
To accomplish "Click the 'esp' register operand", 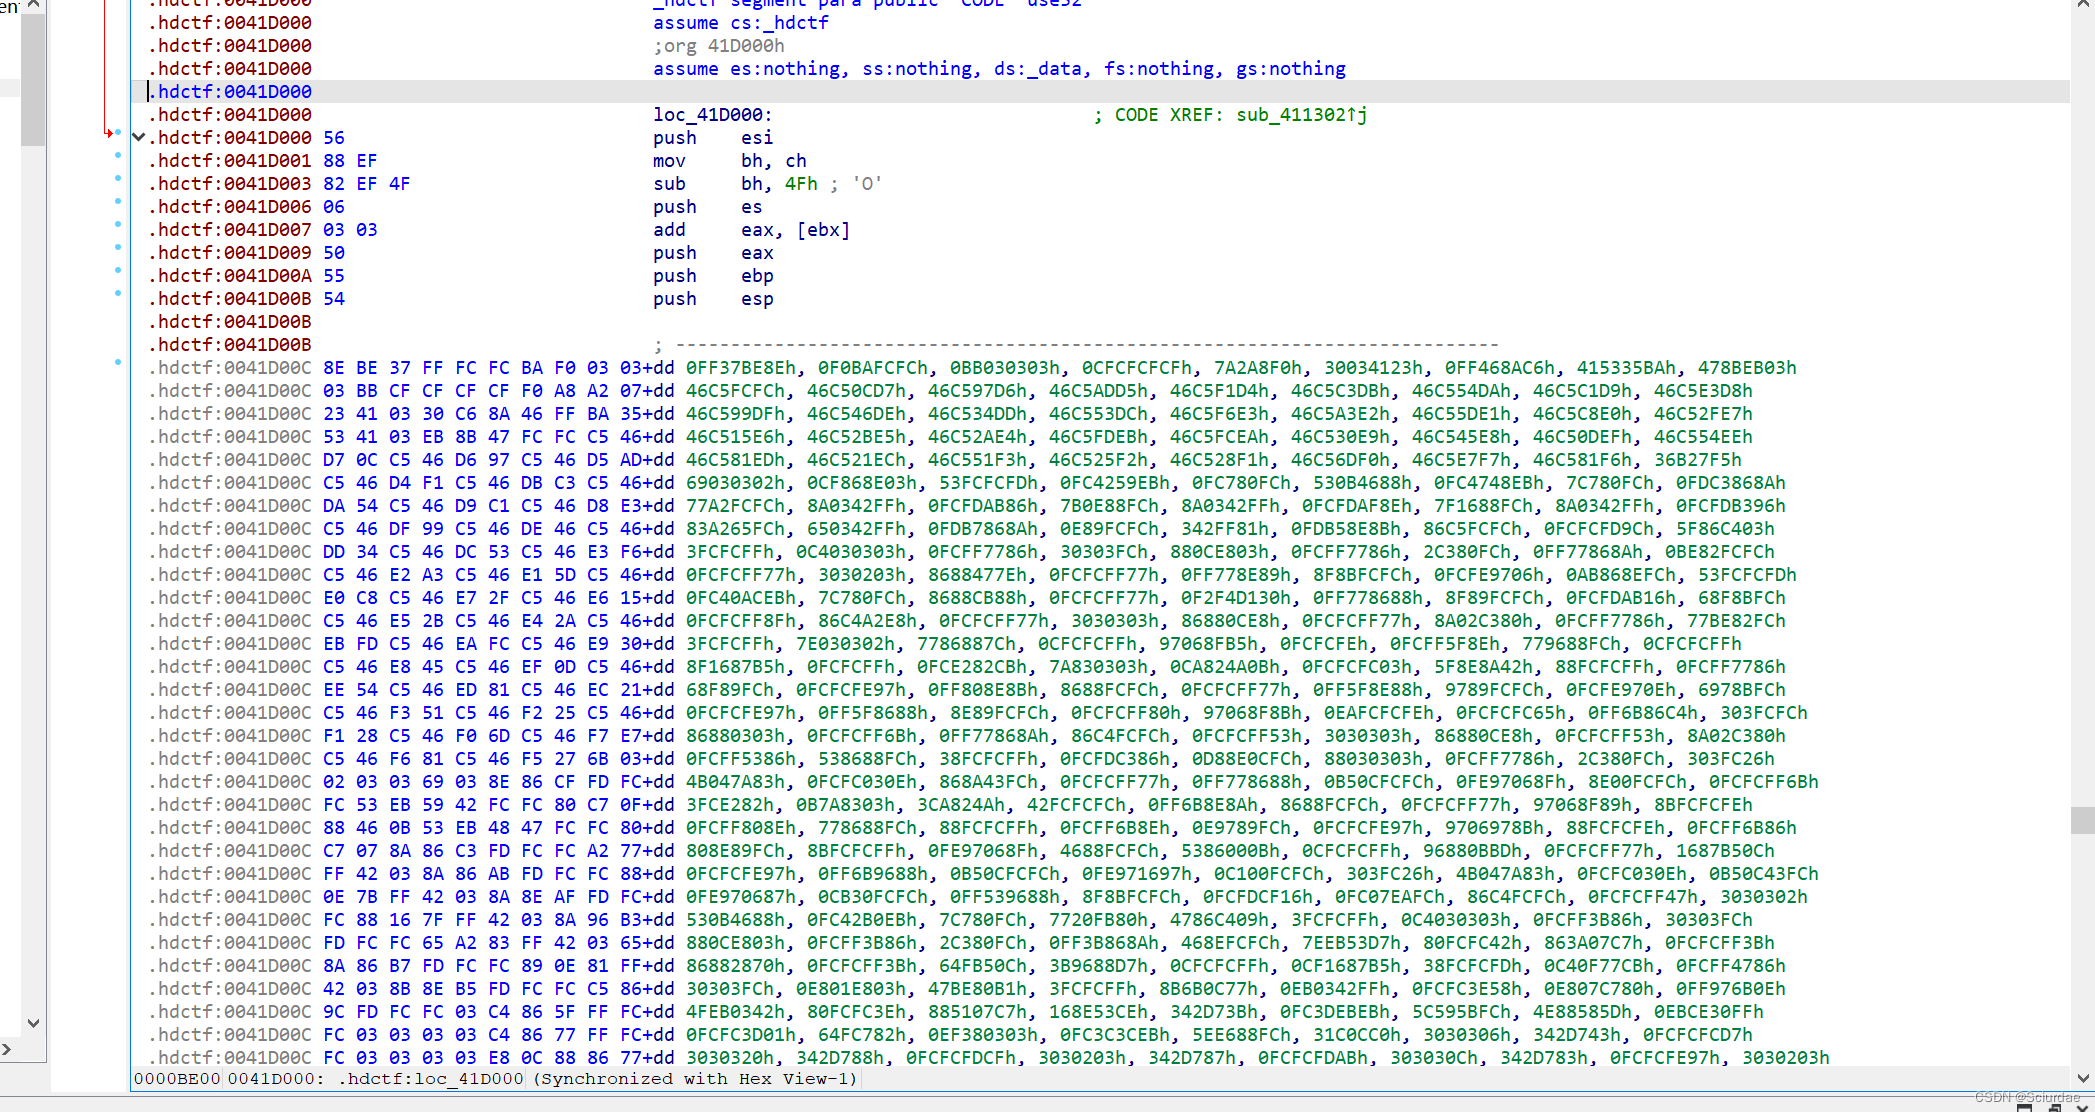I will 757,299.
